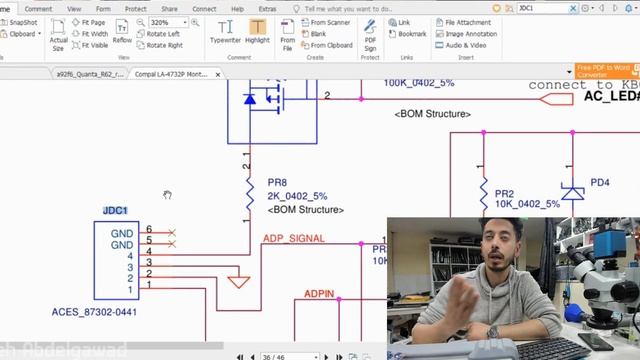Open the Extras ribbon tab
Screen dimensions: 640x360
point(267,9)
